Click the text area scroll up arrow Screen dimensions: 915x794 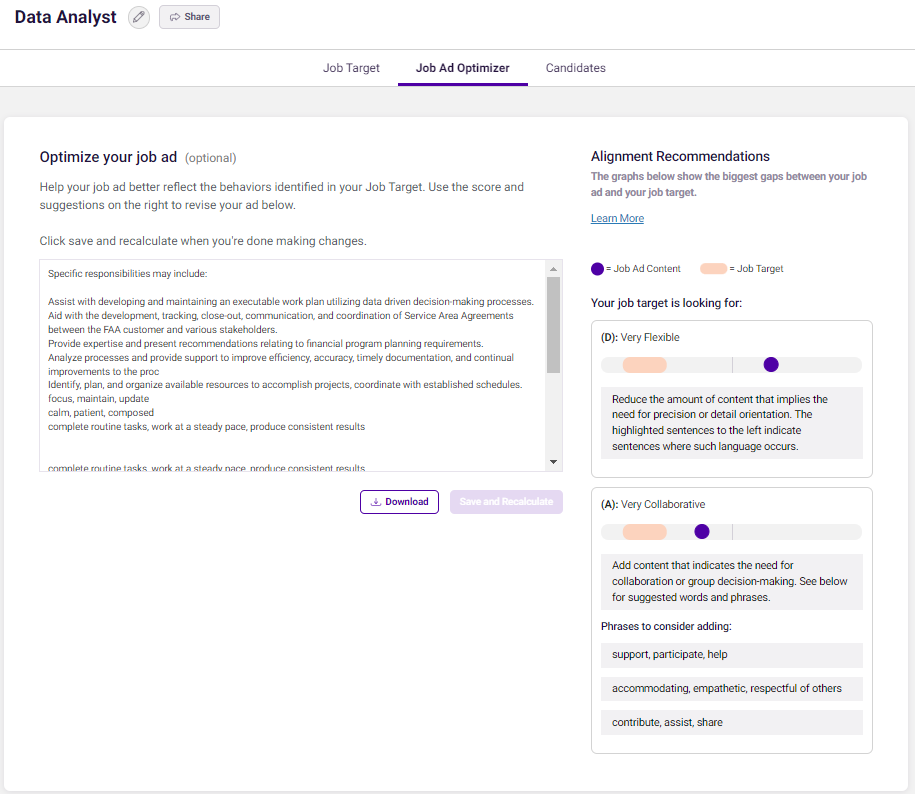pos(553,269)
